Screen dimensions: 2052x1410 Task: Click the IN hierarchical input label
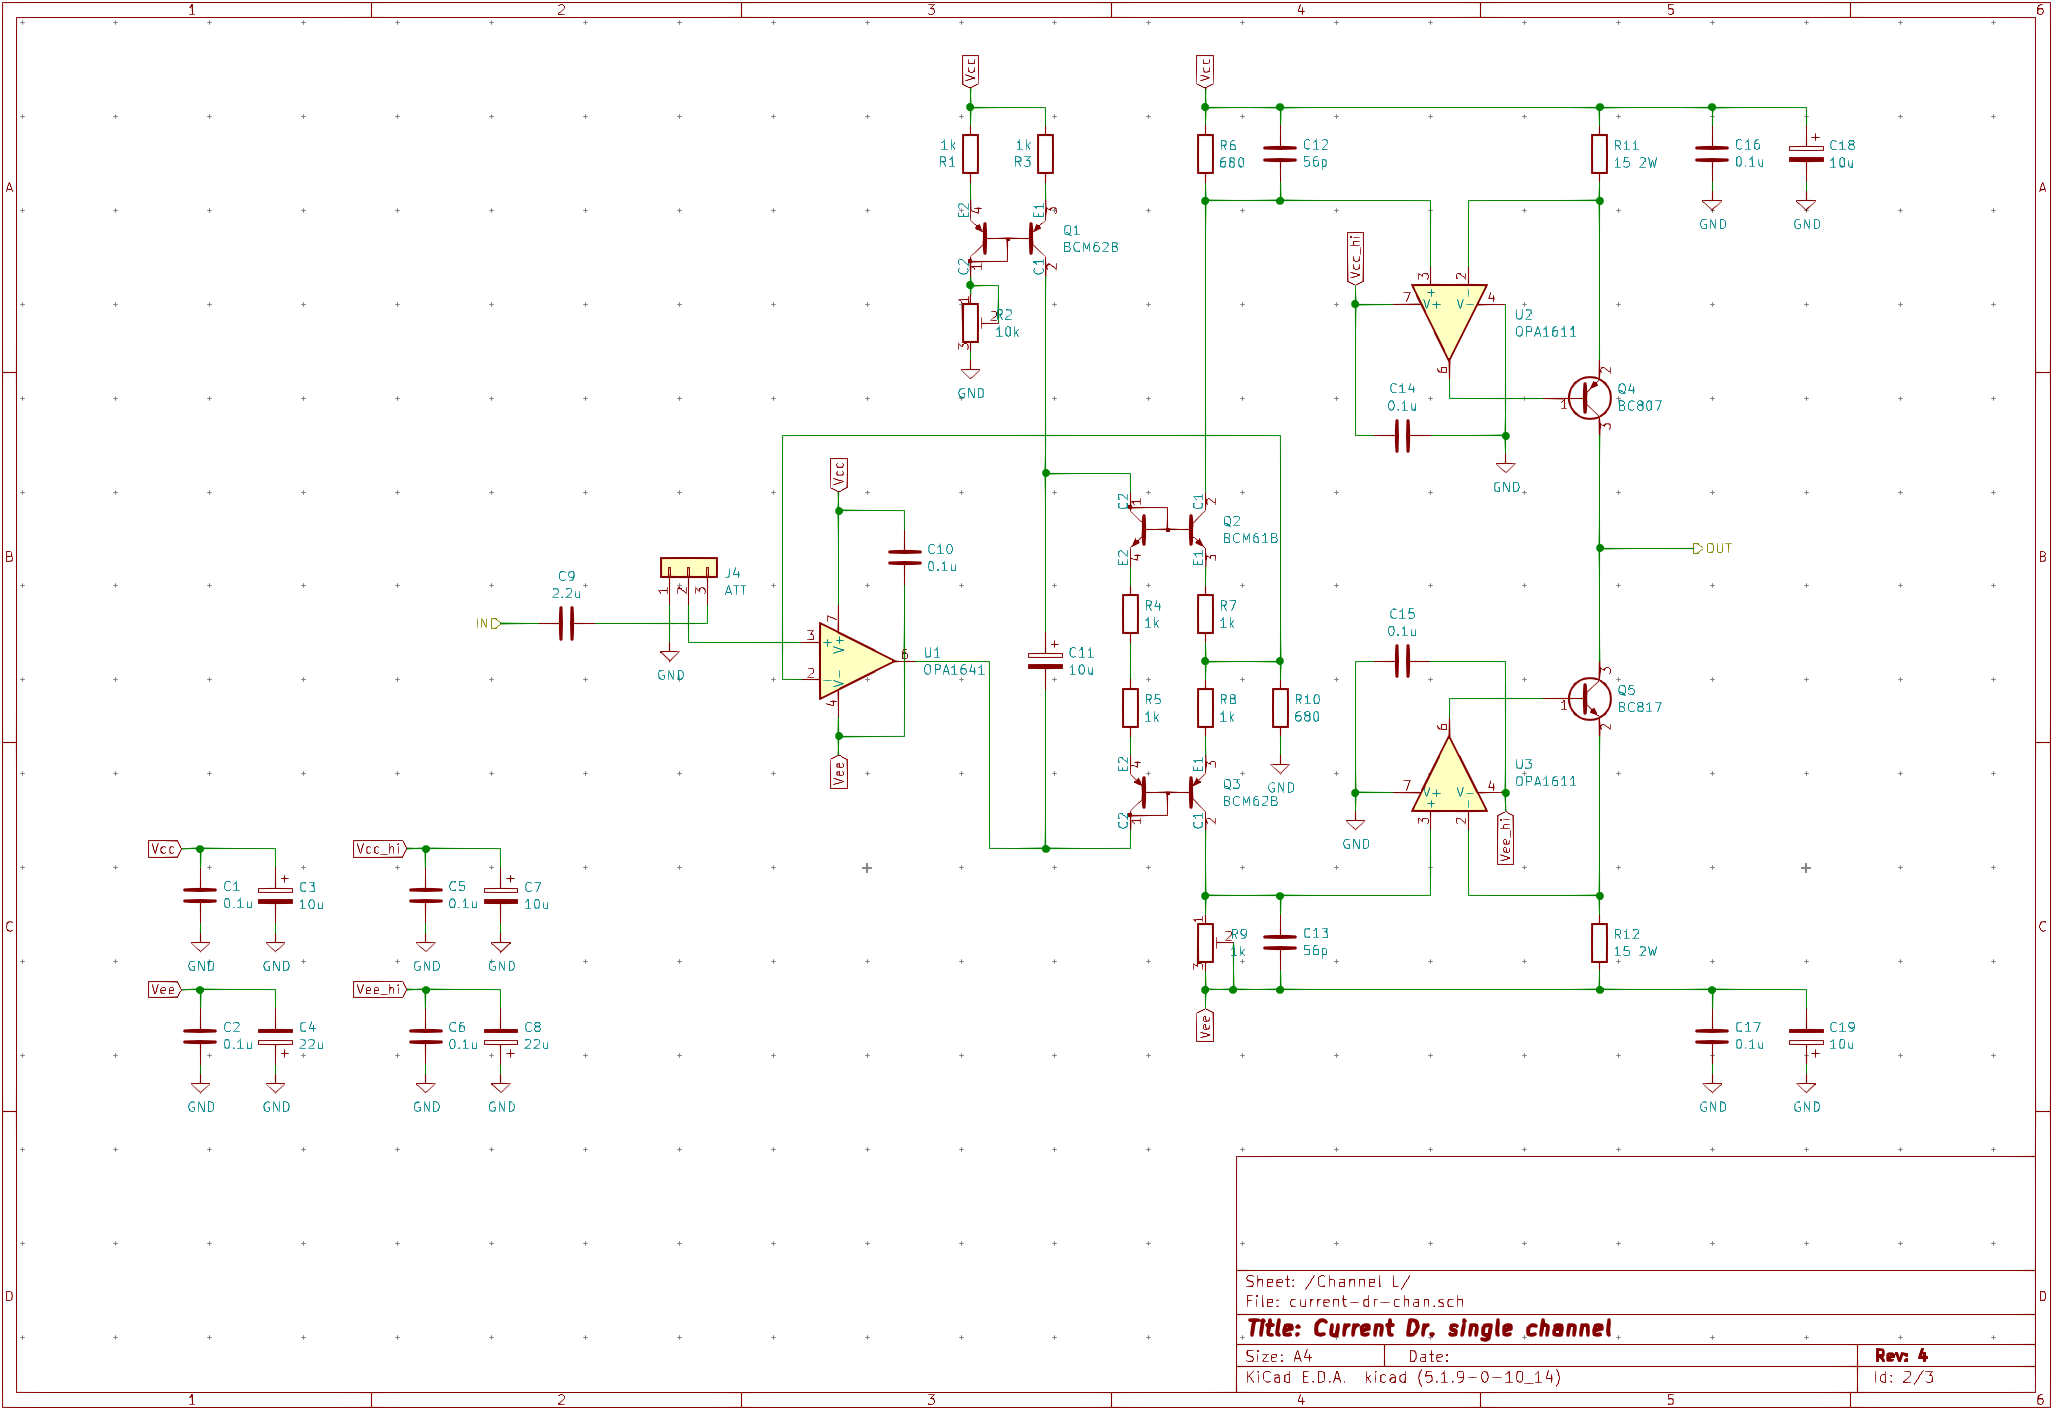coord(488,623)
